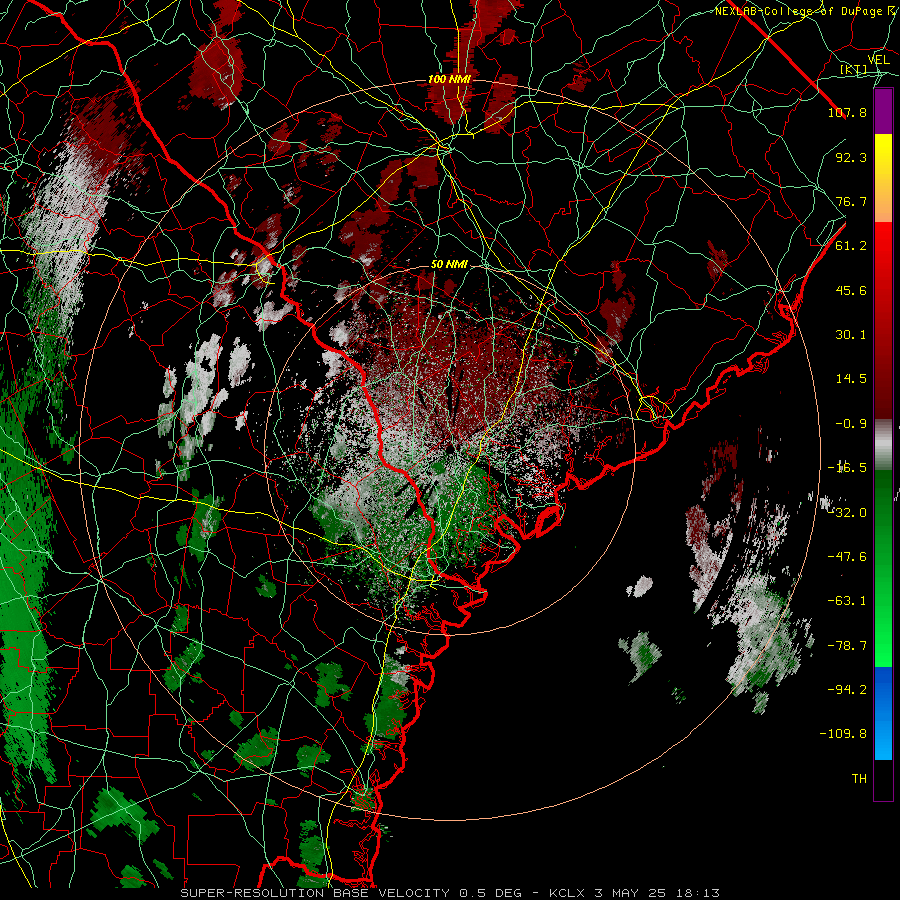Pick the blue segment of velocity color bar
The image size is (900, 900).
coord(883,713)
